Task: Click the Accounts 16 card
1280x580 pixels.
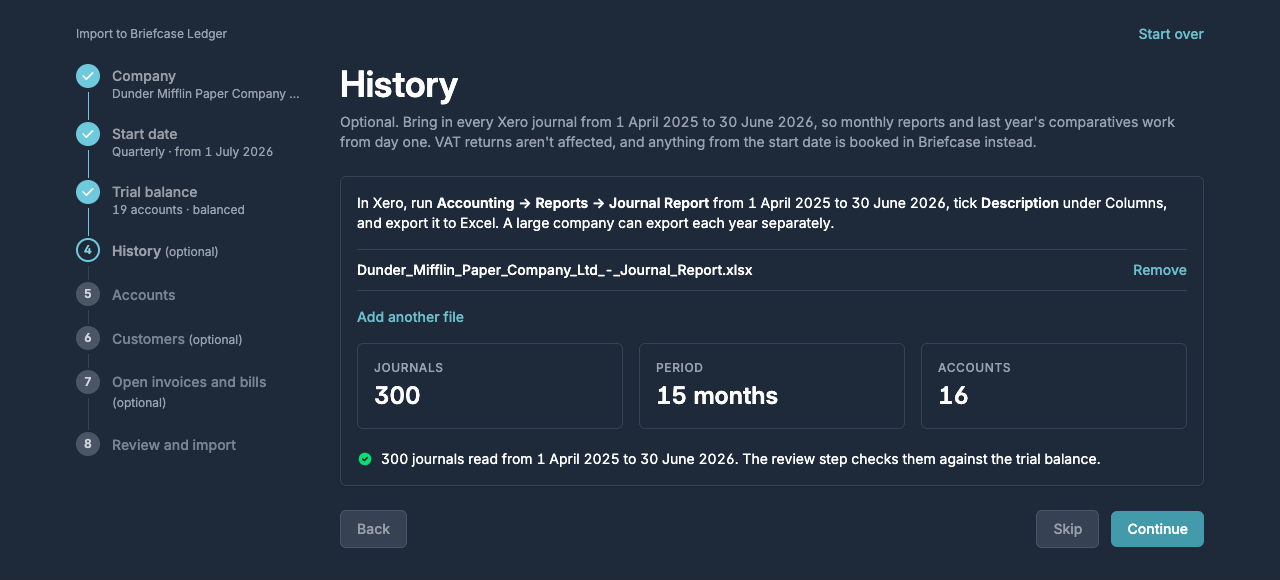Action: 1054,386
